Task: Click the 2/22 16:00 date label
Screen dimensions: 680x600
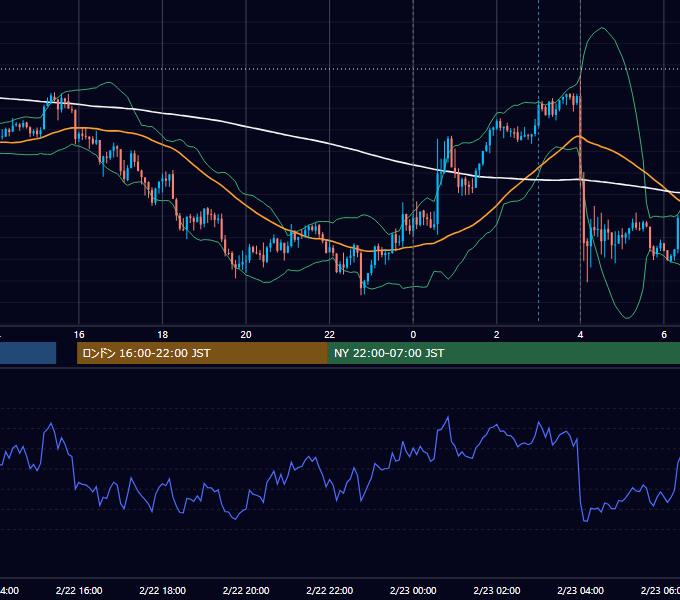Action: click(x=79, y=591)
